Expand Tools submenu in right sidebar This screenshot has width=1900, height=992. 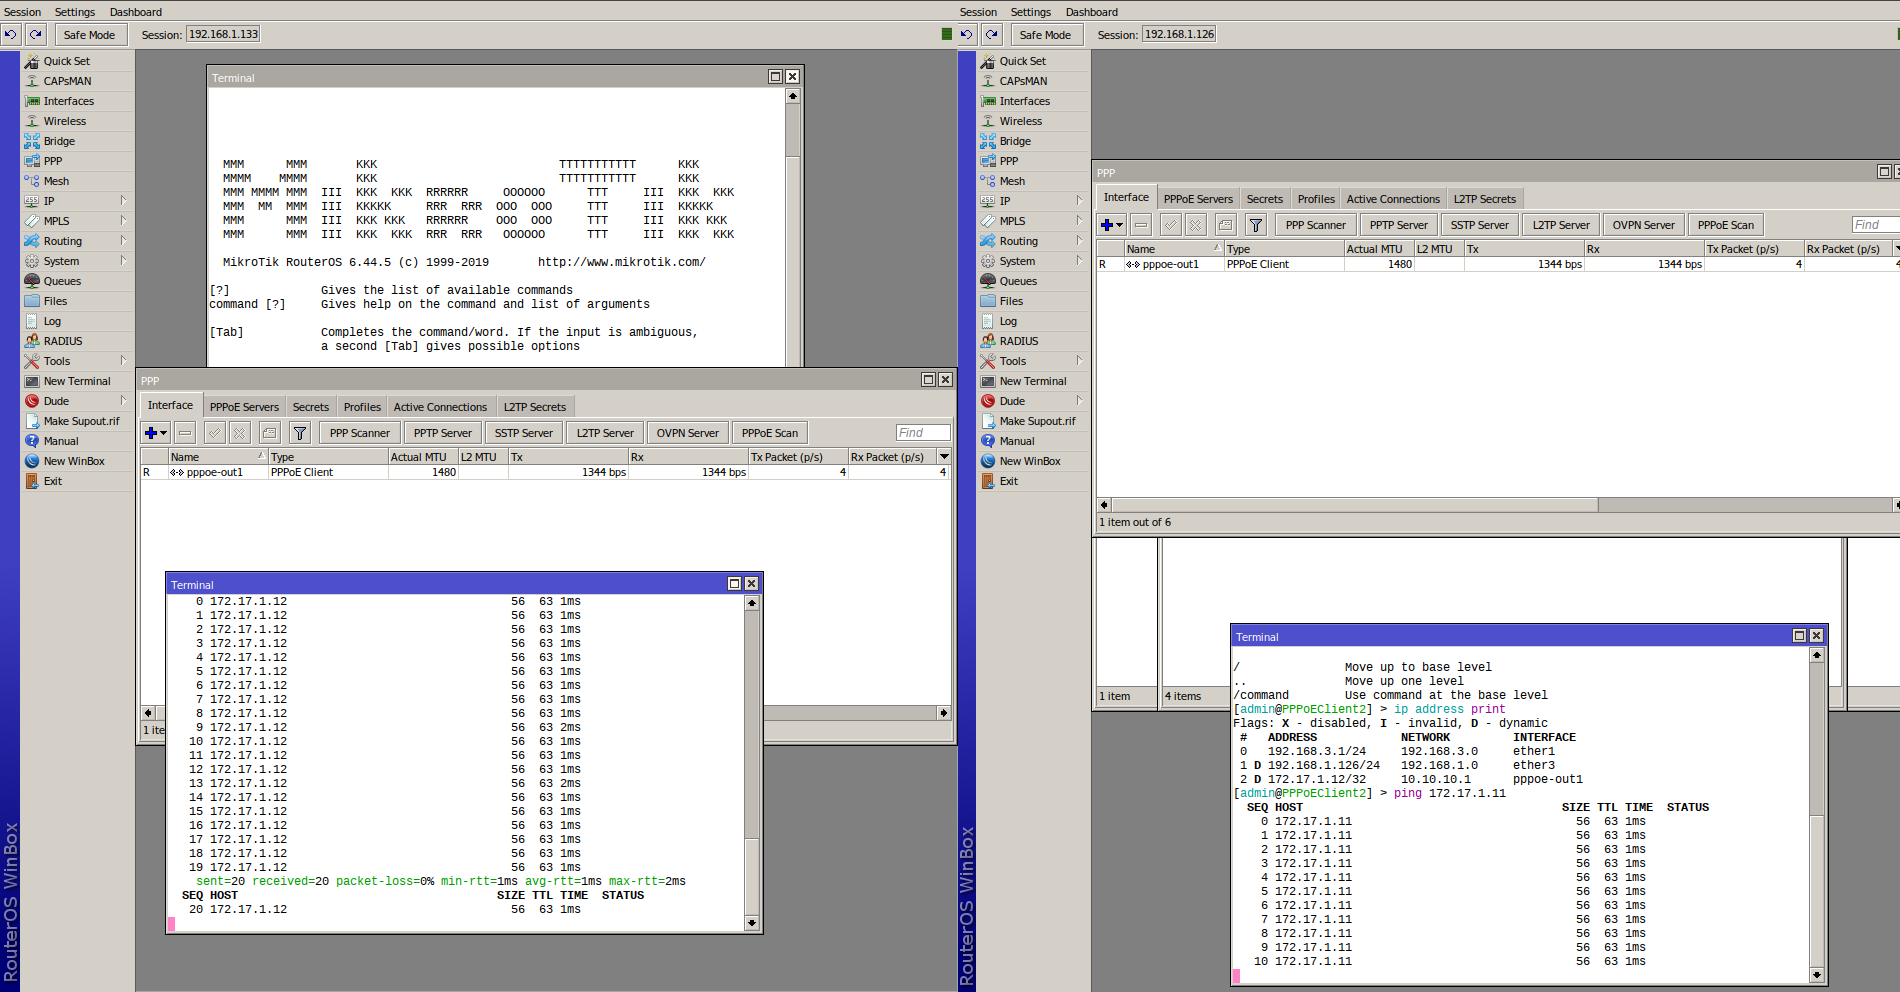pyautogui.click(x=1079, y=361)
